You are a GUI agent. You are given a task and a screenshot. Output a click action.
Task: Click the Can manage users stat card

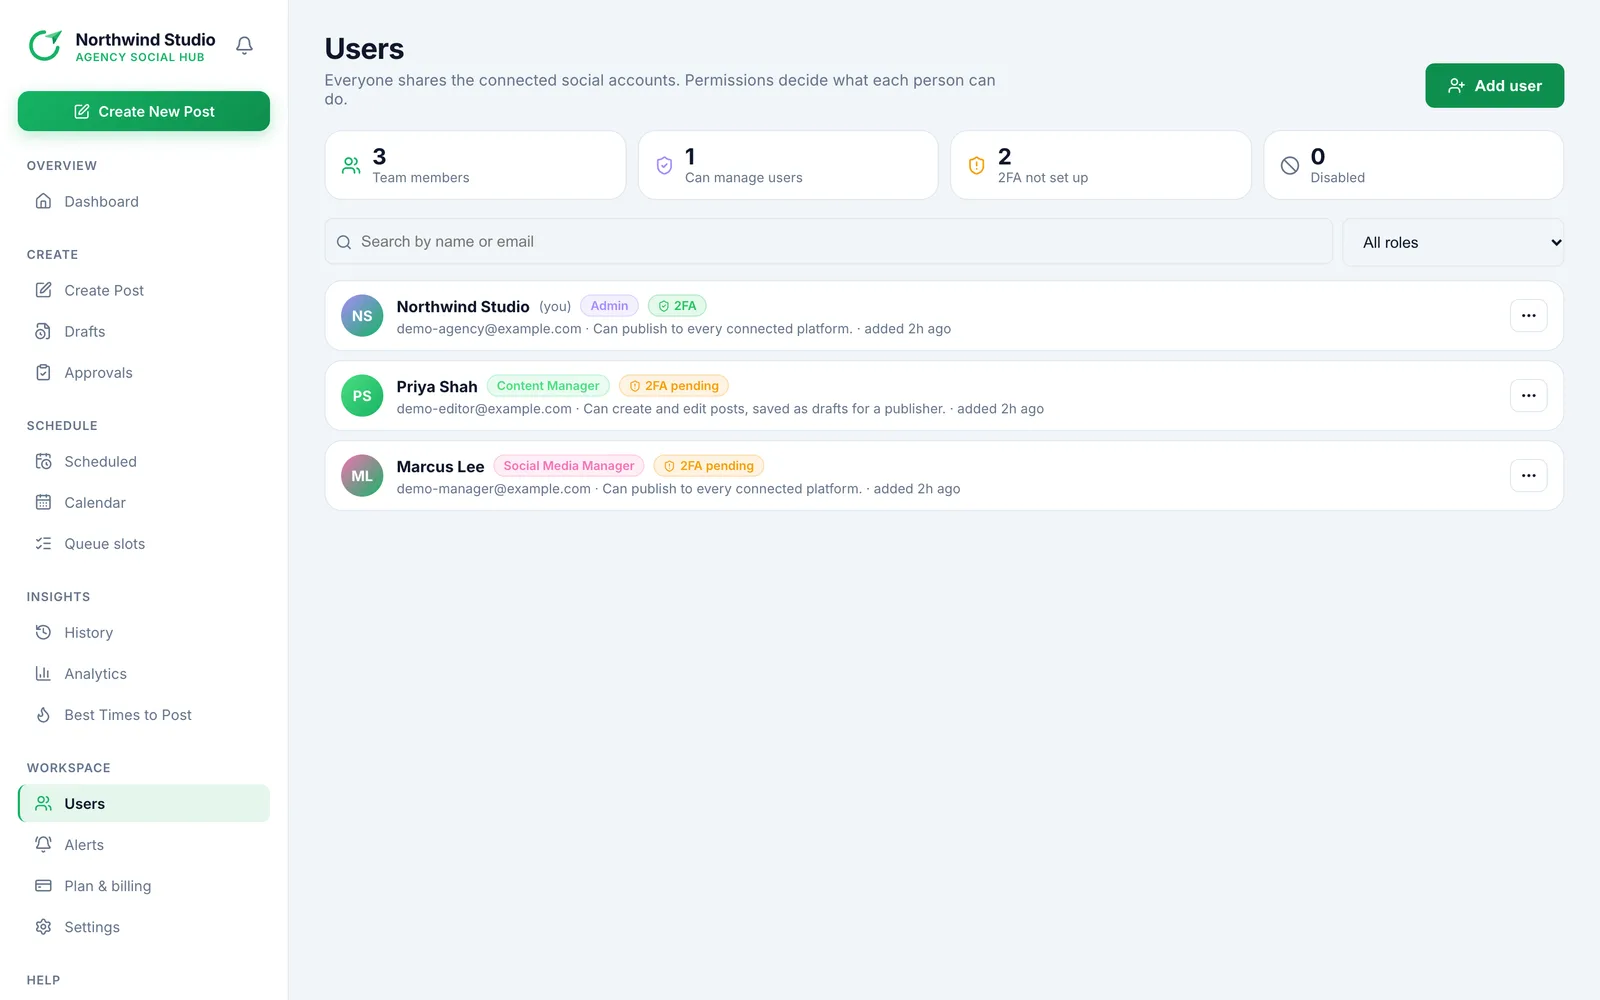[x=788, y=165]
